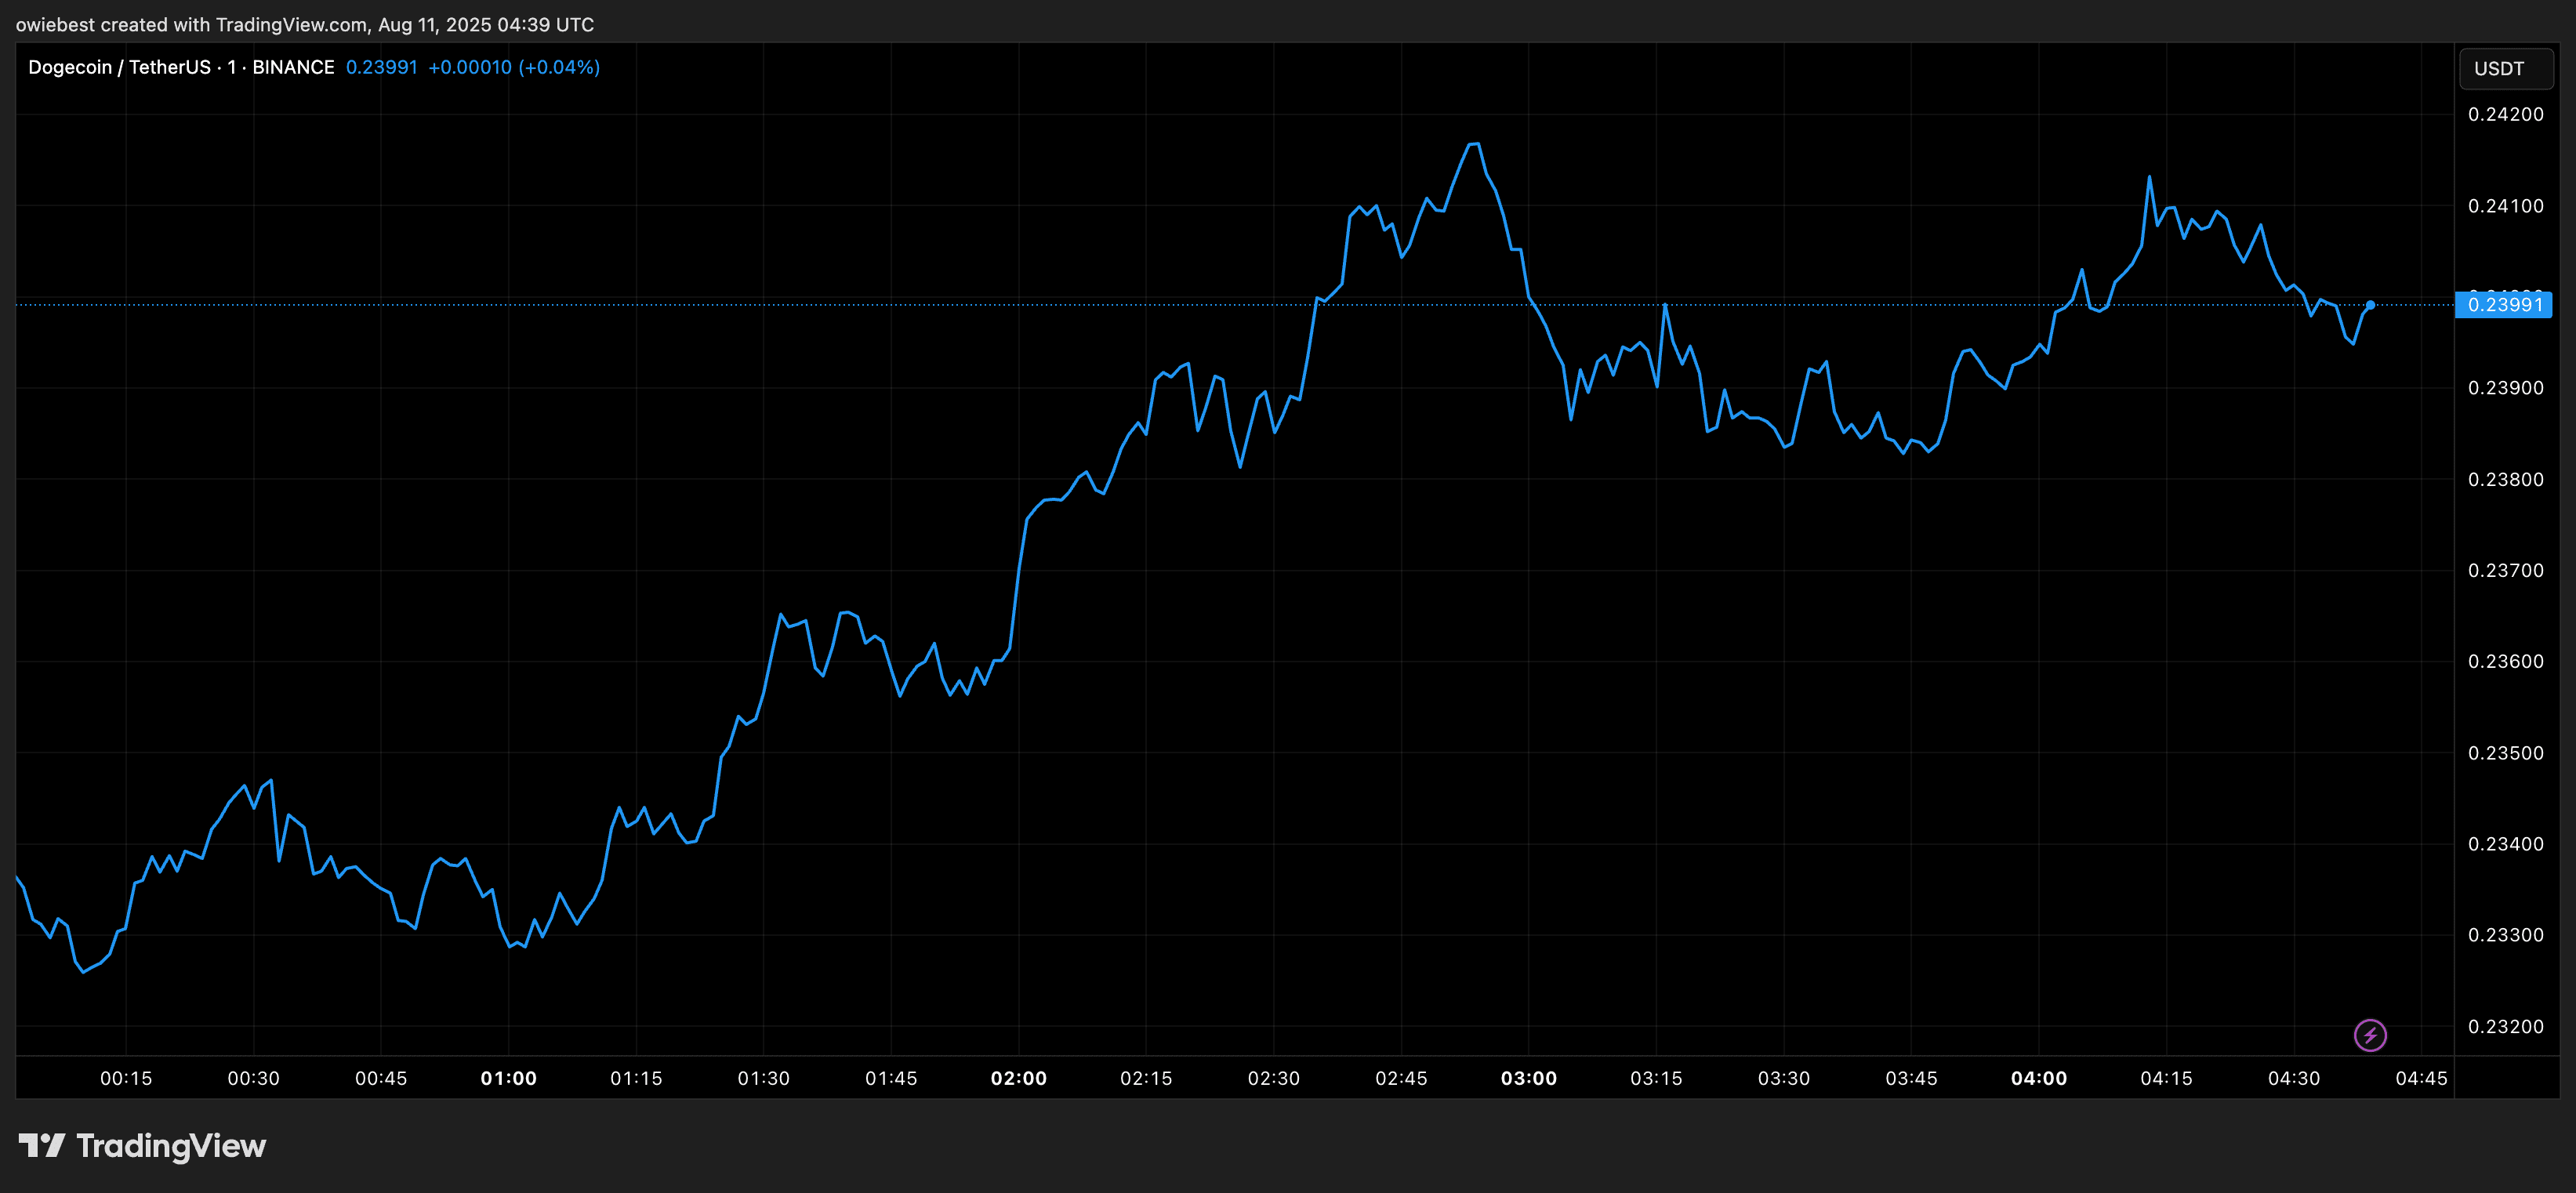
Task: Click the 01:30 time axis label
Action: click(764, 1078)
